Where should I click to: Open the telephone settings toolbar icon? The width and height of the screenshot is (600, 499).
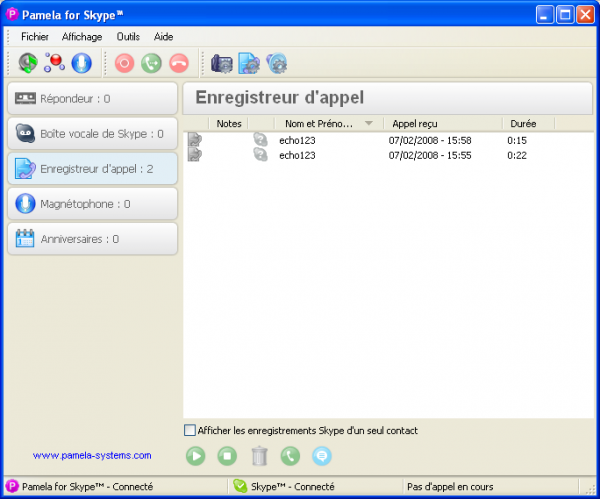221,64
